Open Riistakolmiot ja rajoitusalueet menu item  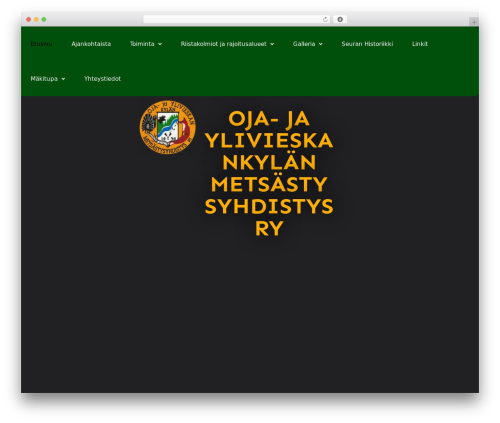click(x=224, y=44)
